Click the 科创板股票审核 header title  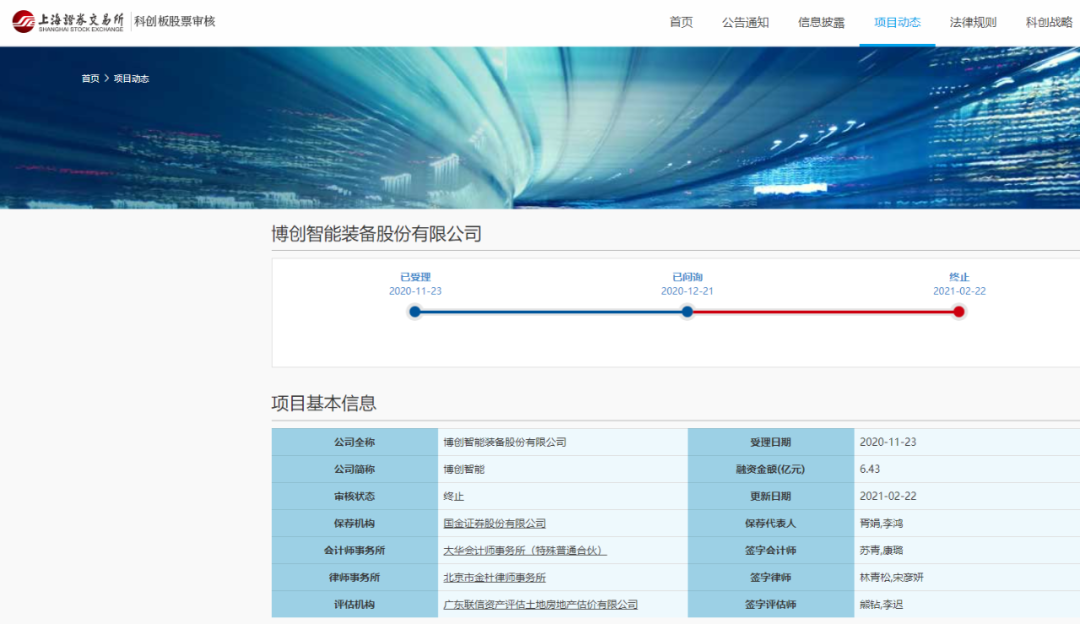coord(175,21)
